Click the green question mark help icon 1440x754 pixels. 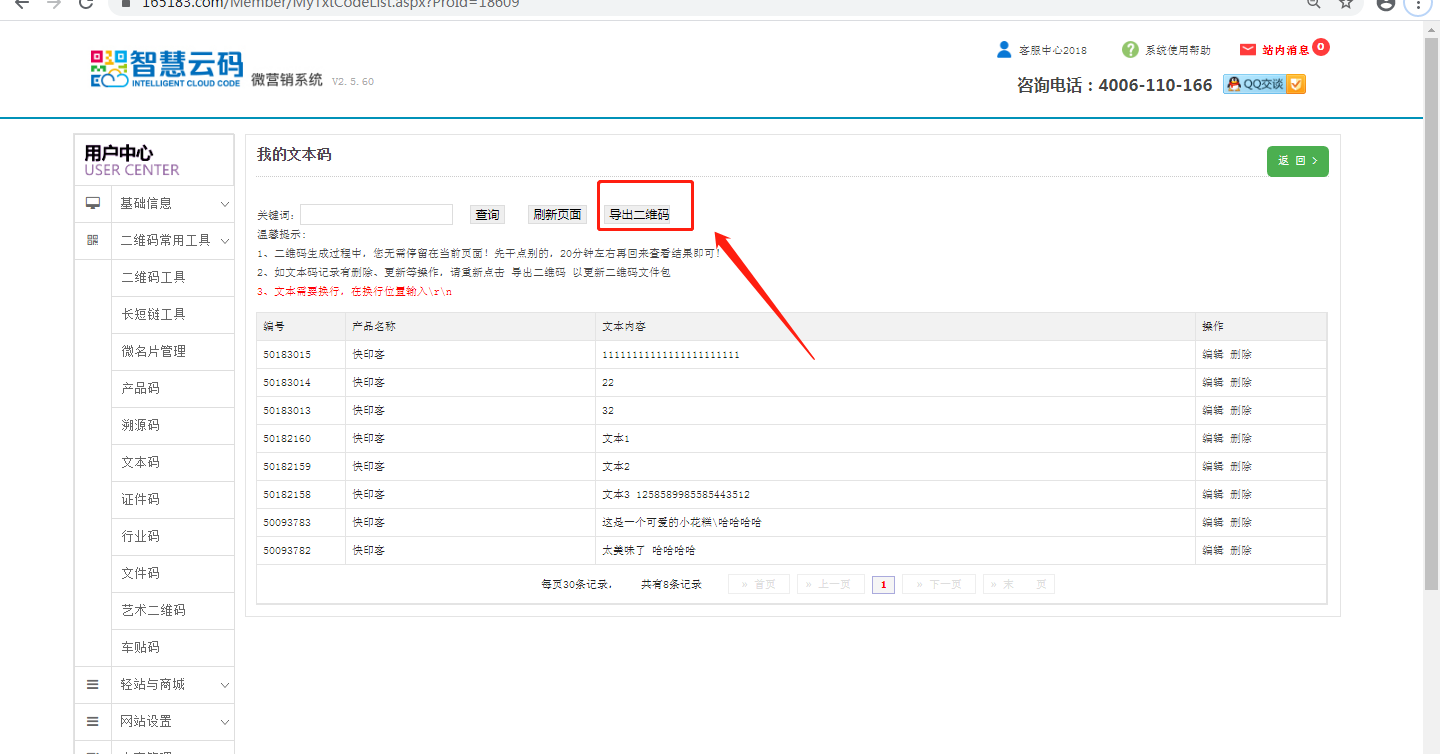1130,49
